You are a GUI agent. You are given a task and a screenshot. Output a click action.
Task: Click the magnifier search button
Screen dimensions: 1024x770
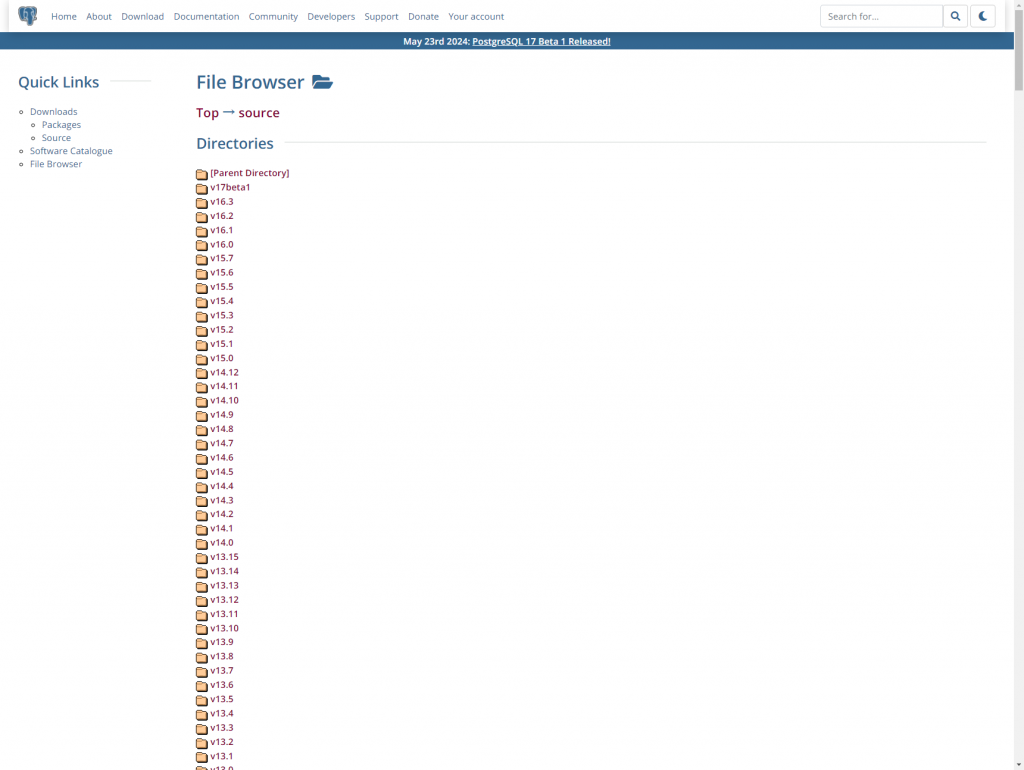tap(955, 16)
